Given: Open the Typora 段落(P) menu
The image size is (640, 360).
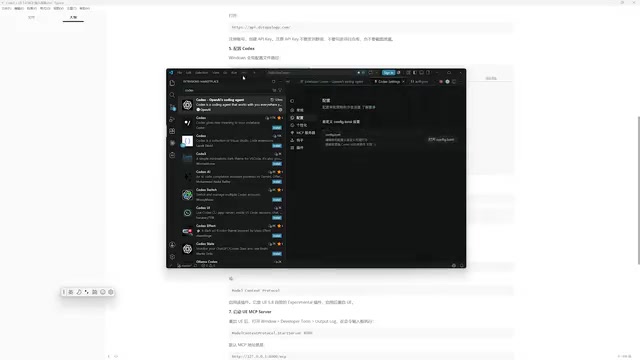Looking at the screenshot, I should (x=32, y=8).
